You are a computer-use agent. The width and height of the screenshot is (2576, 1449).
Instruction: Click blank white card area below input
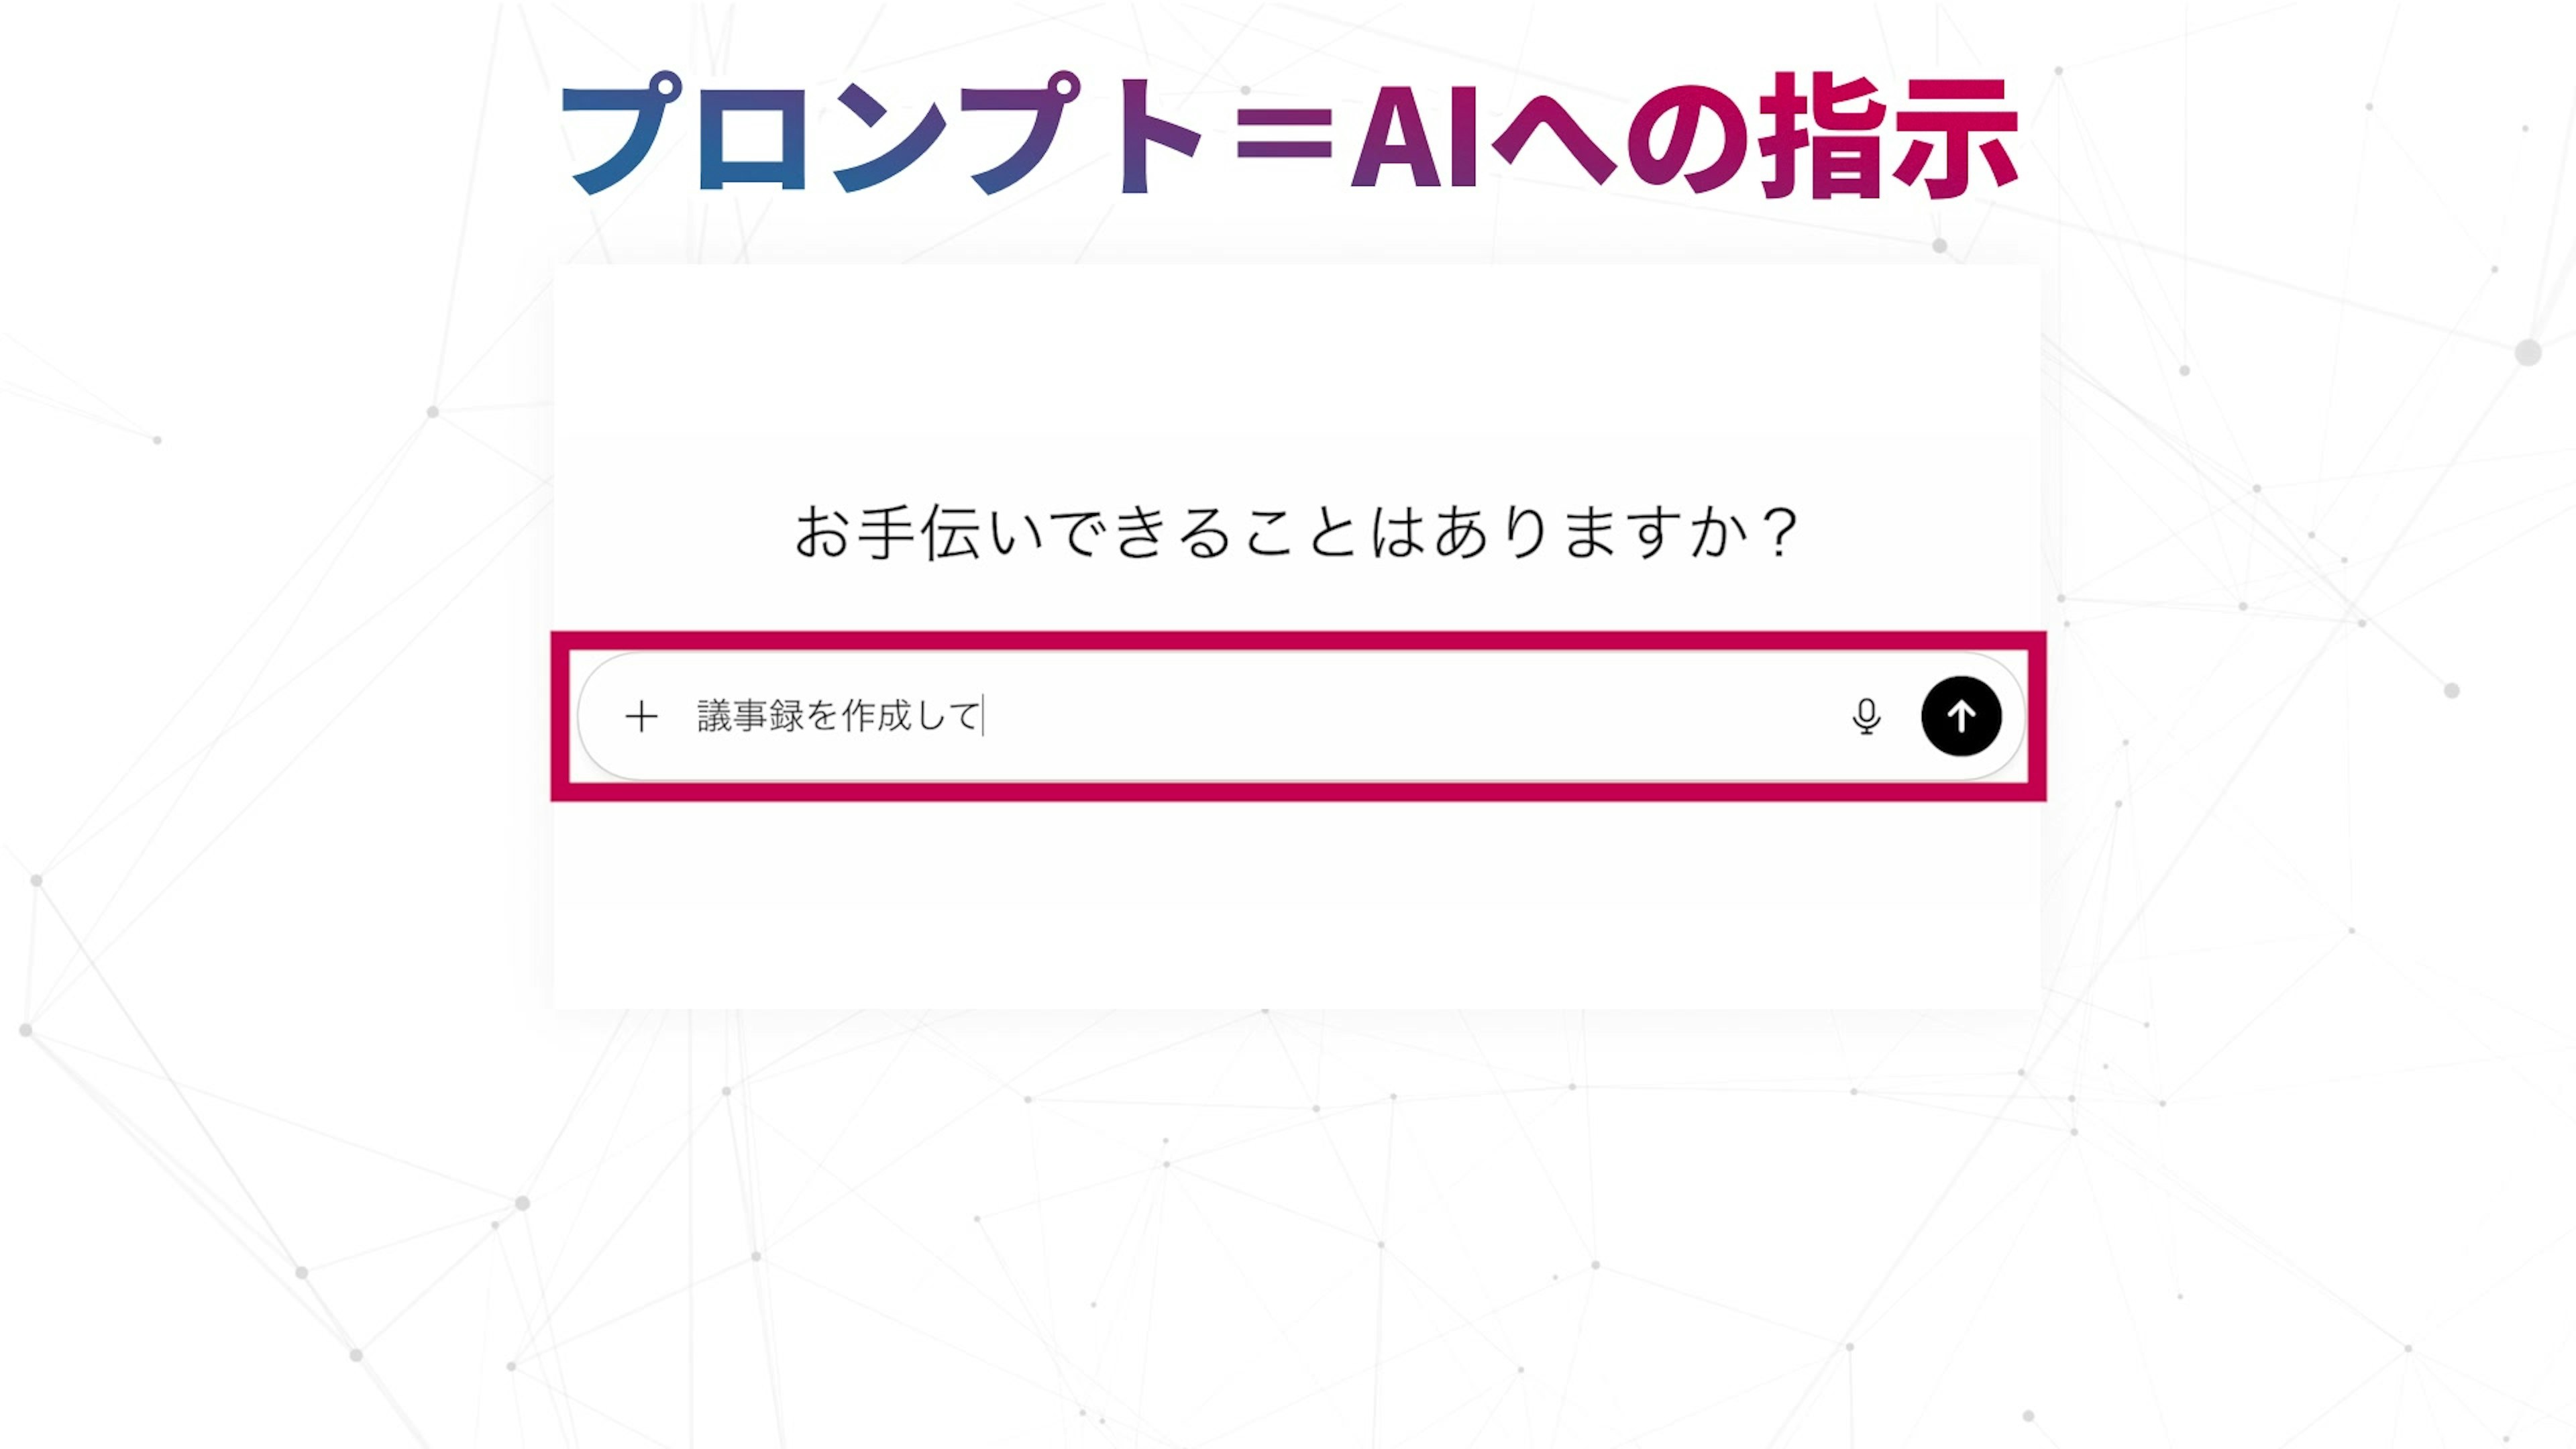tap(1296, 900)
